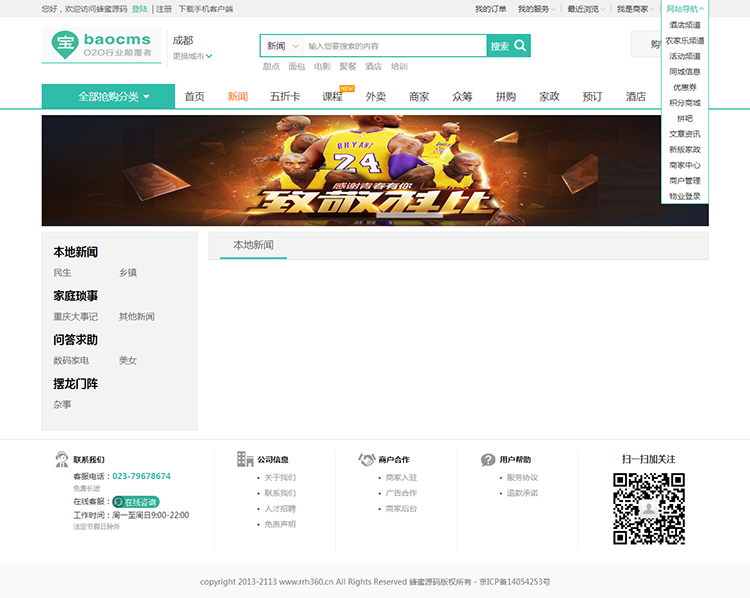This screenshot has width=750, height=598.
Task: Open 我的订单 in top bar
Action: [x=491, y=9]
